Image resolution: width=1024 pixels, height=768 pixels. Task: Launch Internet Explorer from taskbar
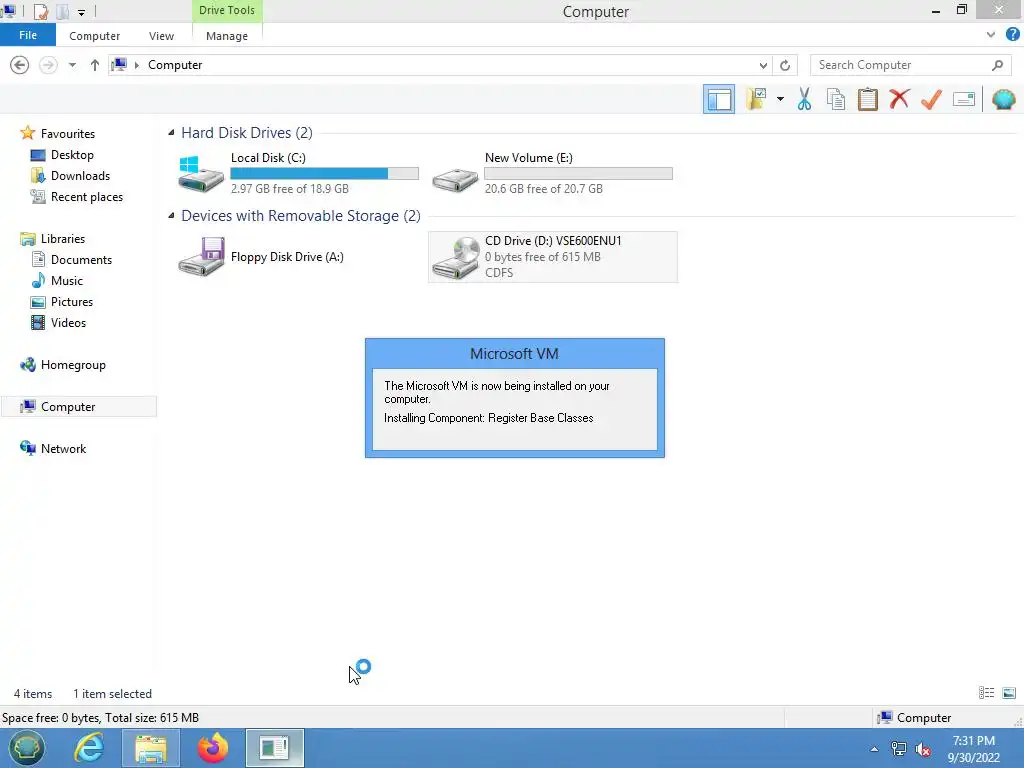coord(88,748)
